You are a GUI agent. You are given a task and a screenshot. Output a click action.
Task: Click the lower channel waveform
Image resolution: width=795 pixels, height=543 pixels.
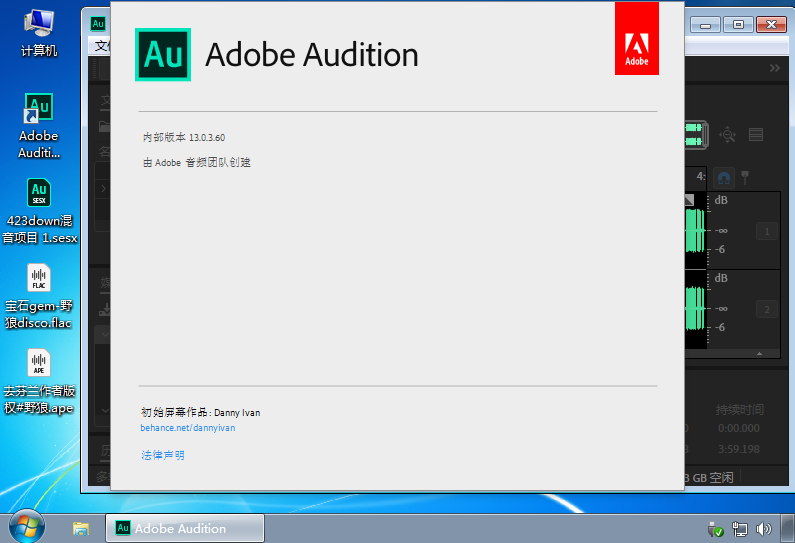[x=696, y=309]
